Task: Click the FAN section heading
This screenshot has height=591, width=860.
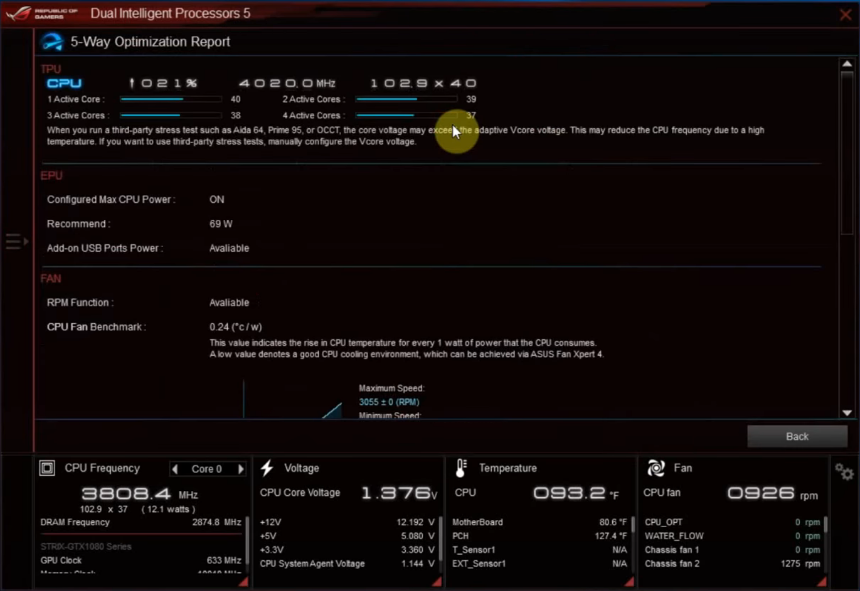Action: tap(51, 279)
